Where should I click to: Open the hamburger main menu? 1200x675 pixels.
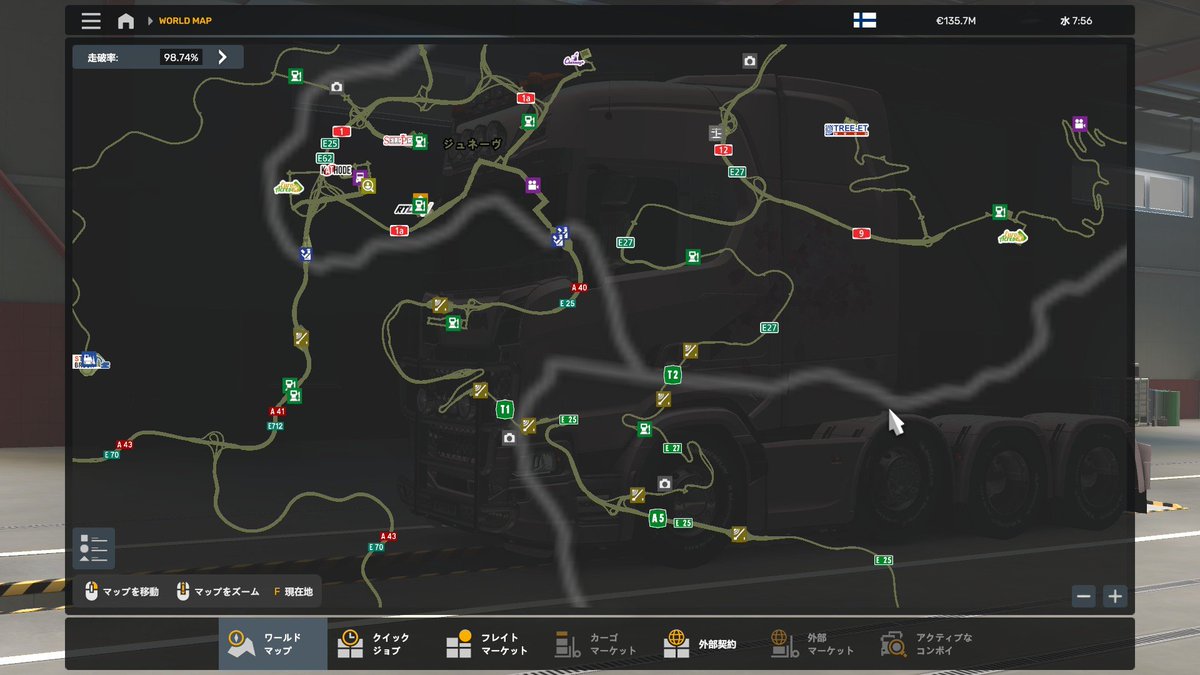pos(91,20)
